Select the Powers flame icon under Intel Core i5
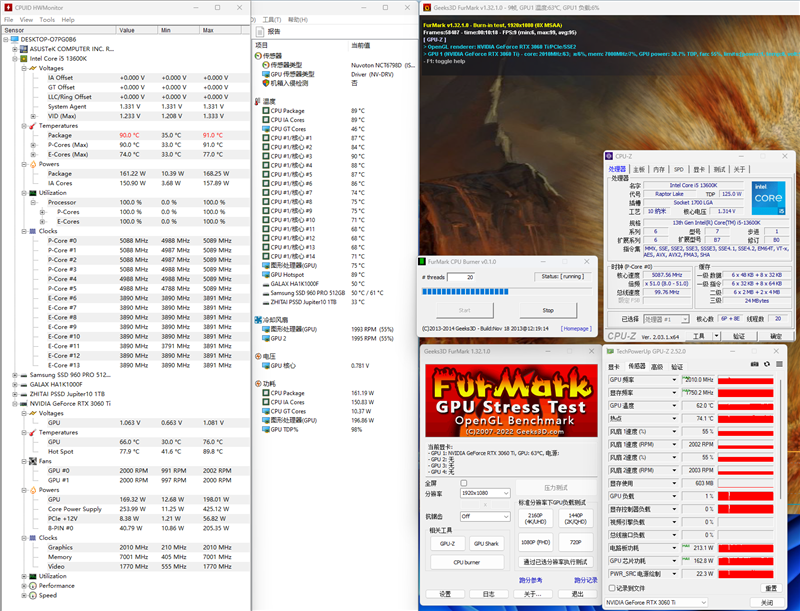Viewport: 800px width, 611px height. (x=34, y=164)
